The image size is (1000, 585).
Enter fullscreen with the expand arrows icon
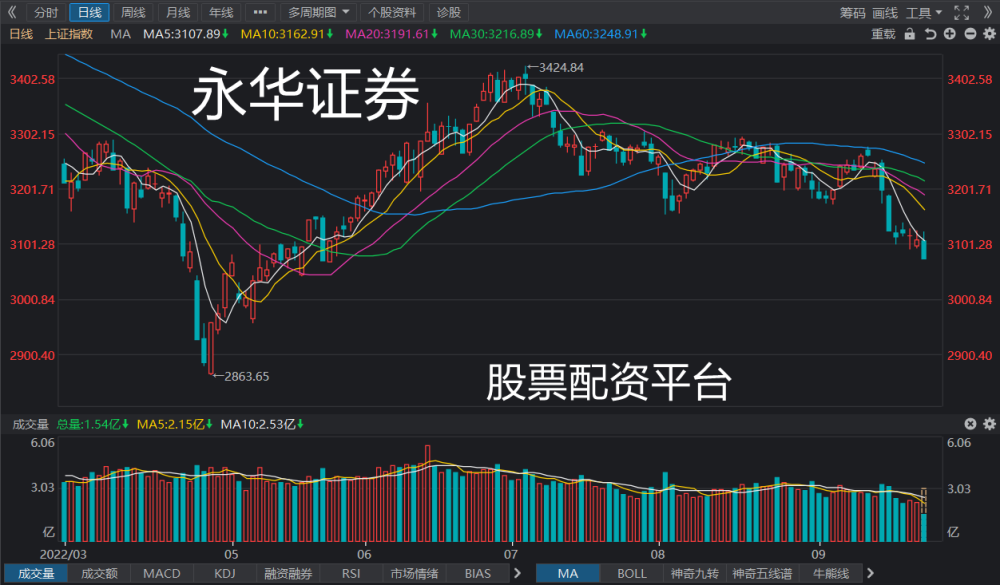click(x=961, y=13)
